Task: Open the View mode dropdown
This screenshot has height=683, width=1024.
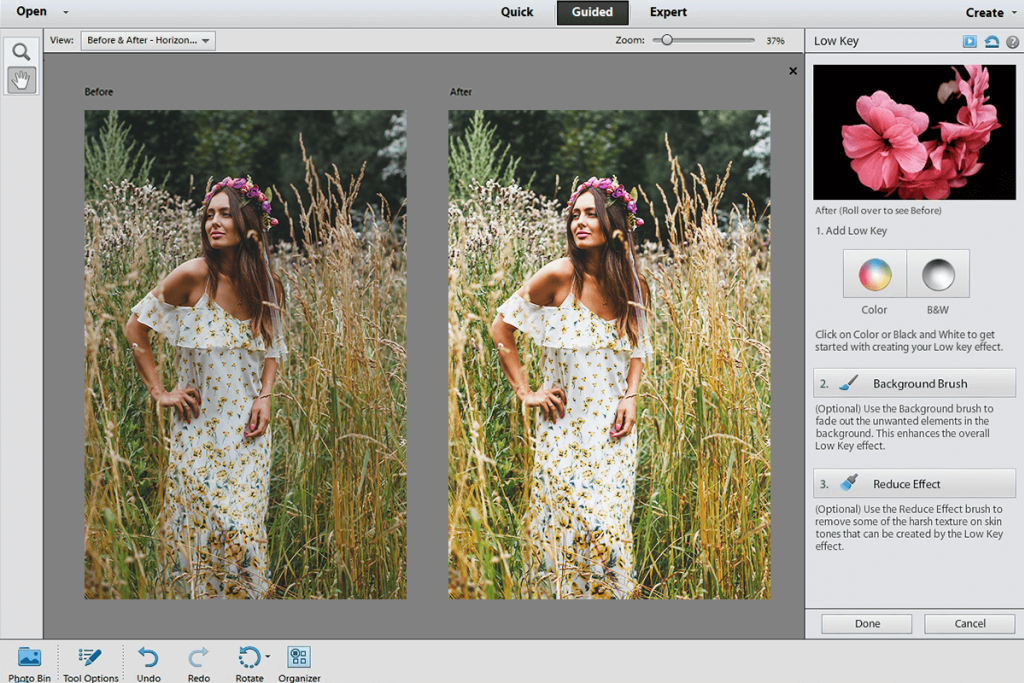Action: [x=147, y=41]
